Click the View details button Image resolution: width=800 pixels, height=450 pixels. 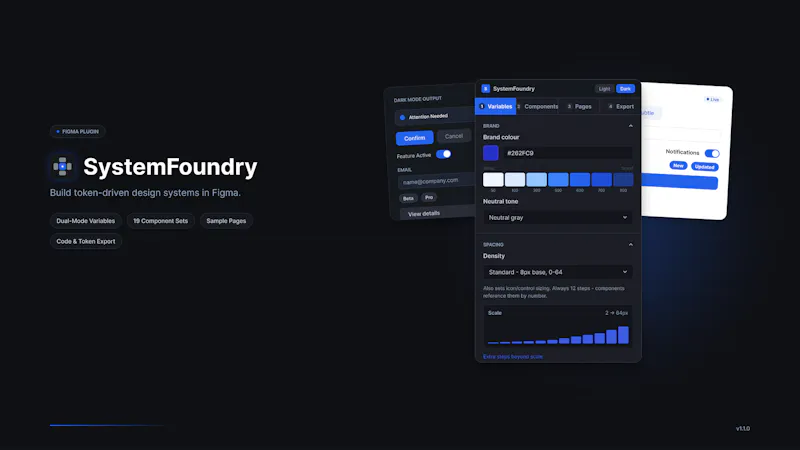tap(438, 213)
